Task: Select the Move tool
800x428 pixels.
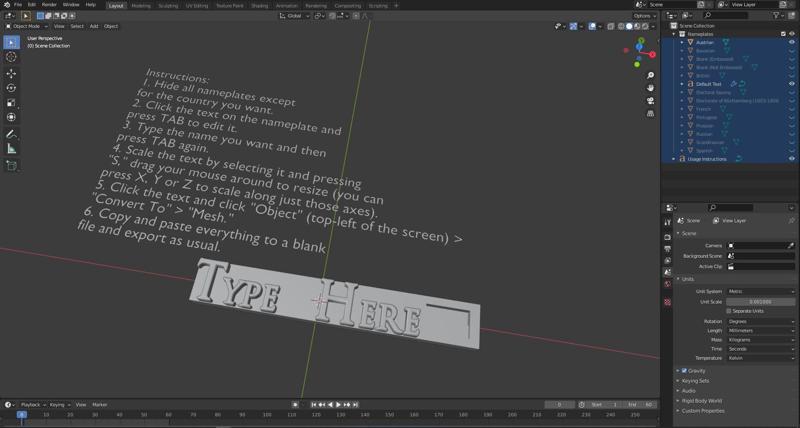Action: [11, 73]
